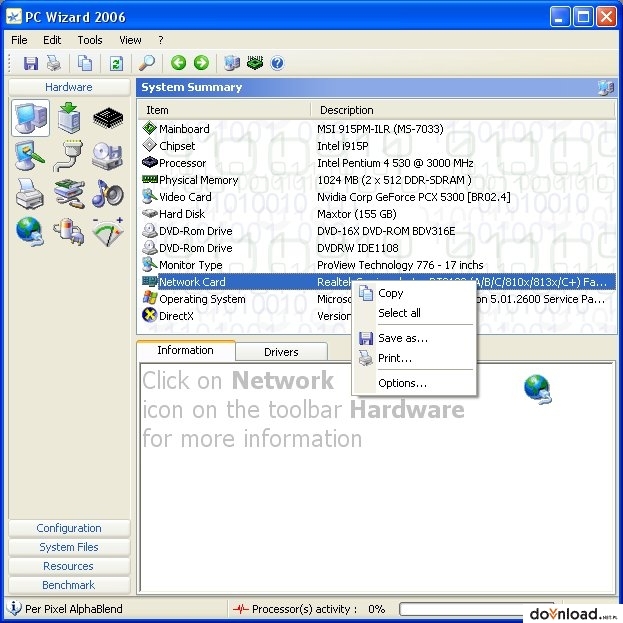Click the Description column header
Viewport: 623px width, 623px height.
tap(463, 110)
